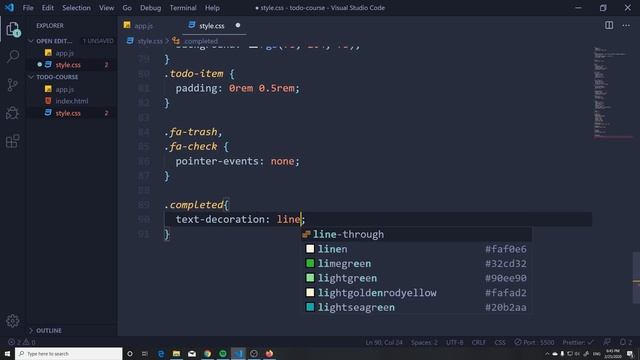The height and width of the screenshot is (360, 640).
Task: Switch to the style.css editor tab
Action: click(x=211, y=26)
